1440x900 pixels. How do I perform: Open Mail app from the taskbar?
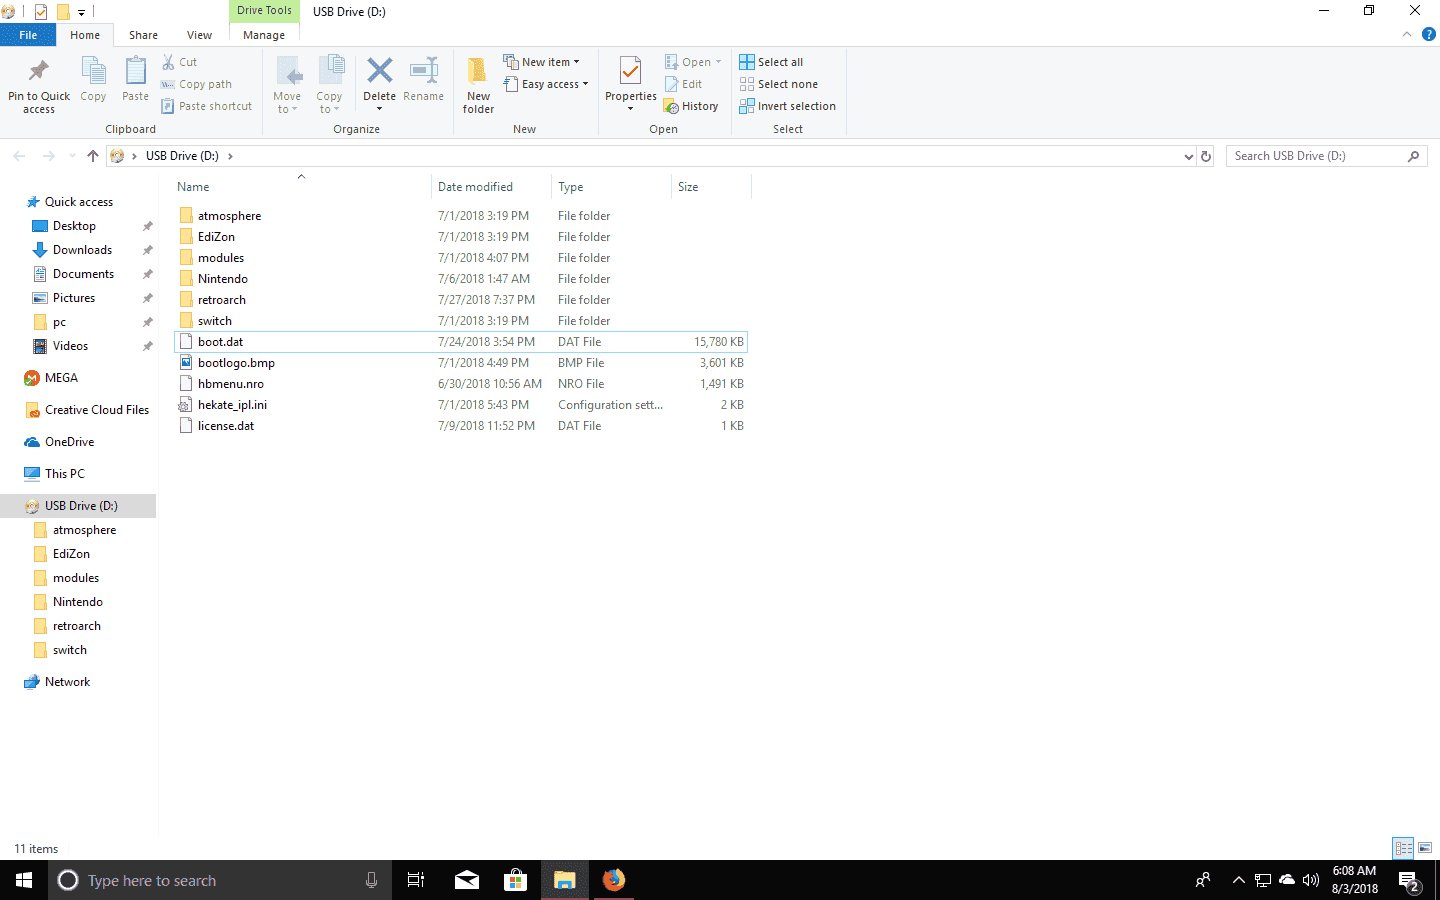click(x=466, y=880)
